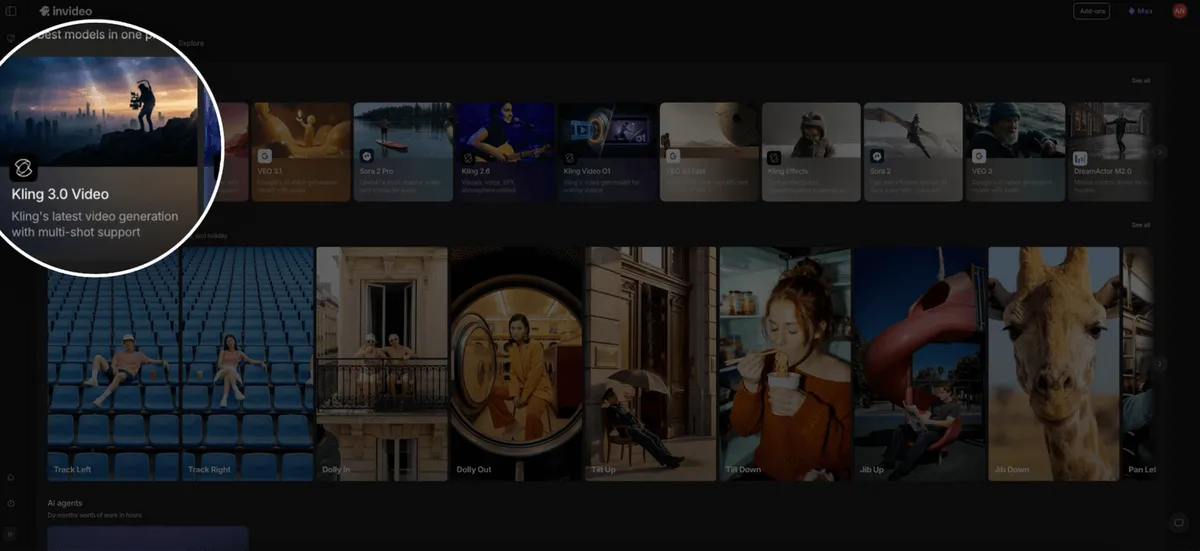Open the Jib Down giraffe thumbnail
Screen dimensions: 1200x551
point(1054,364)
